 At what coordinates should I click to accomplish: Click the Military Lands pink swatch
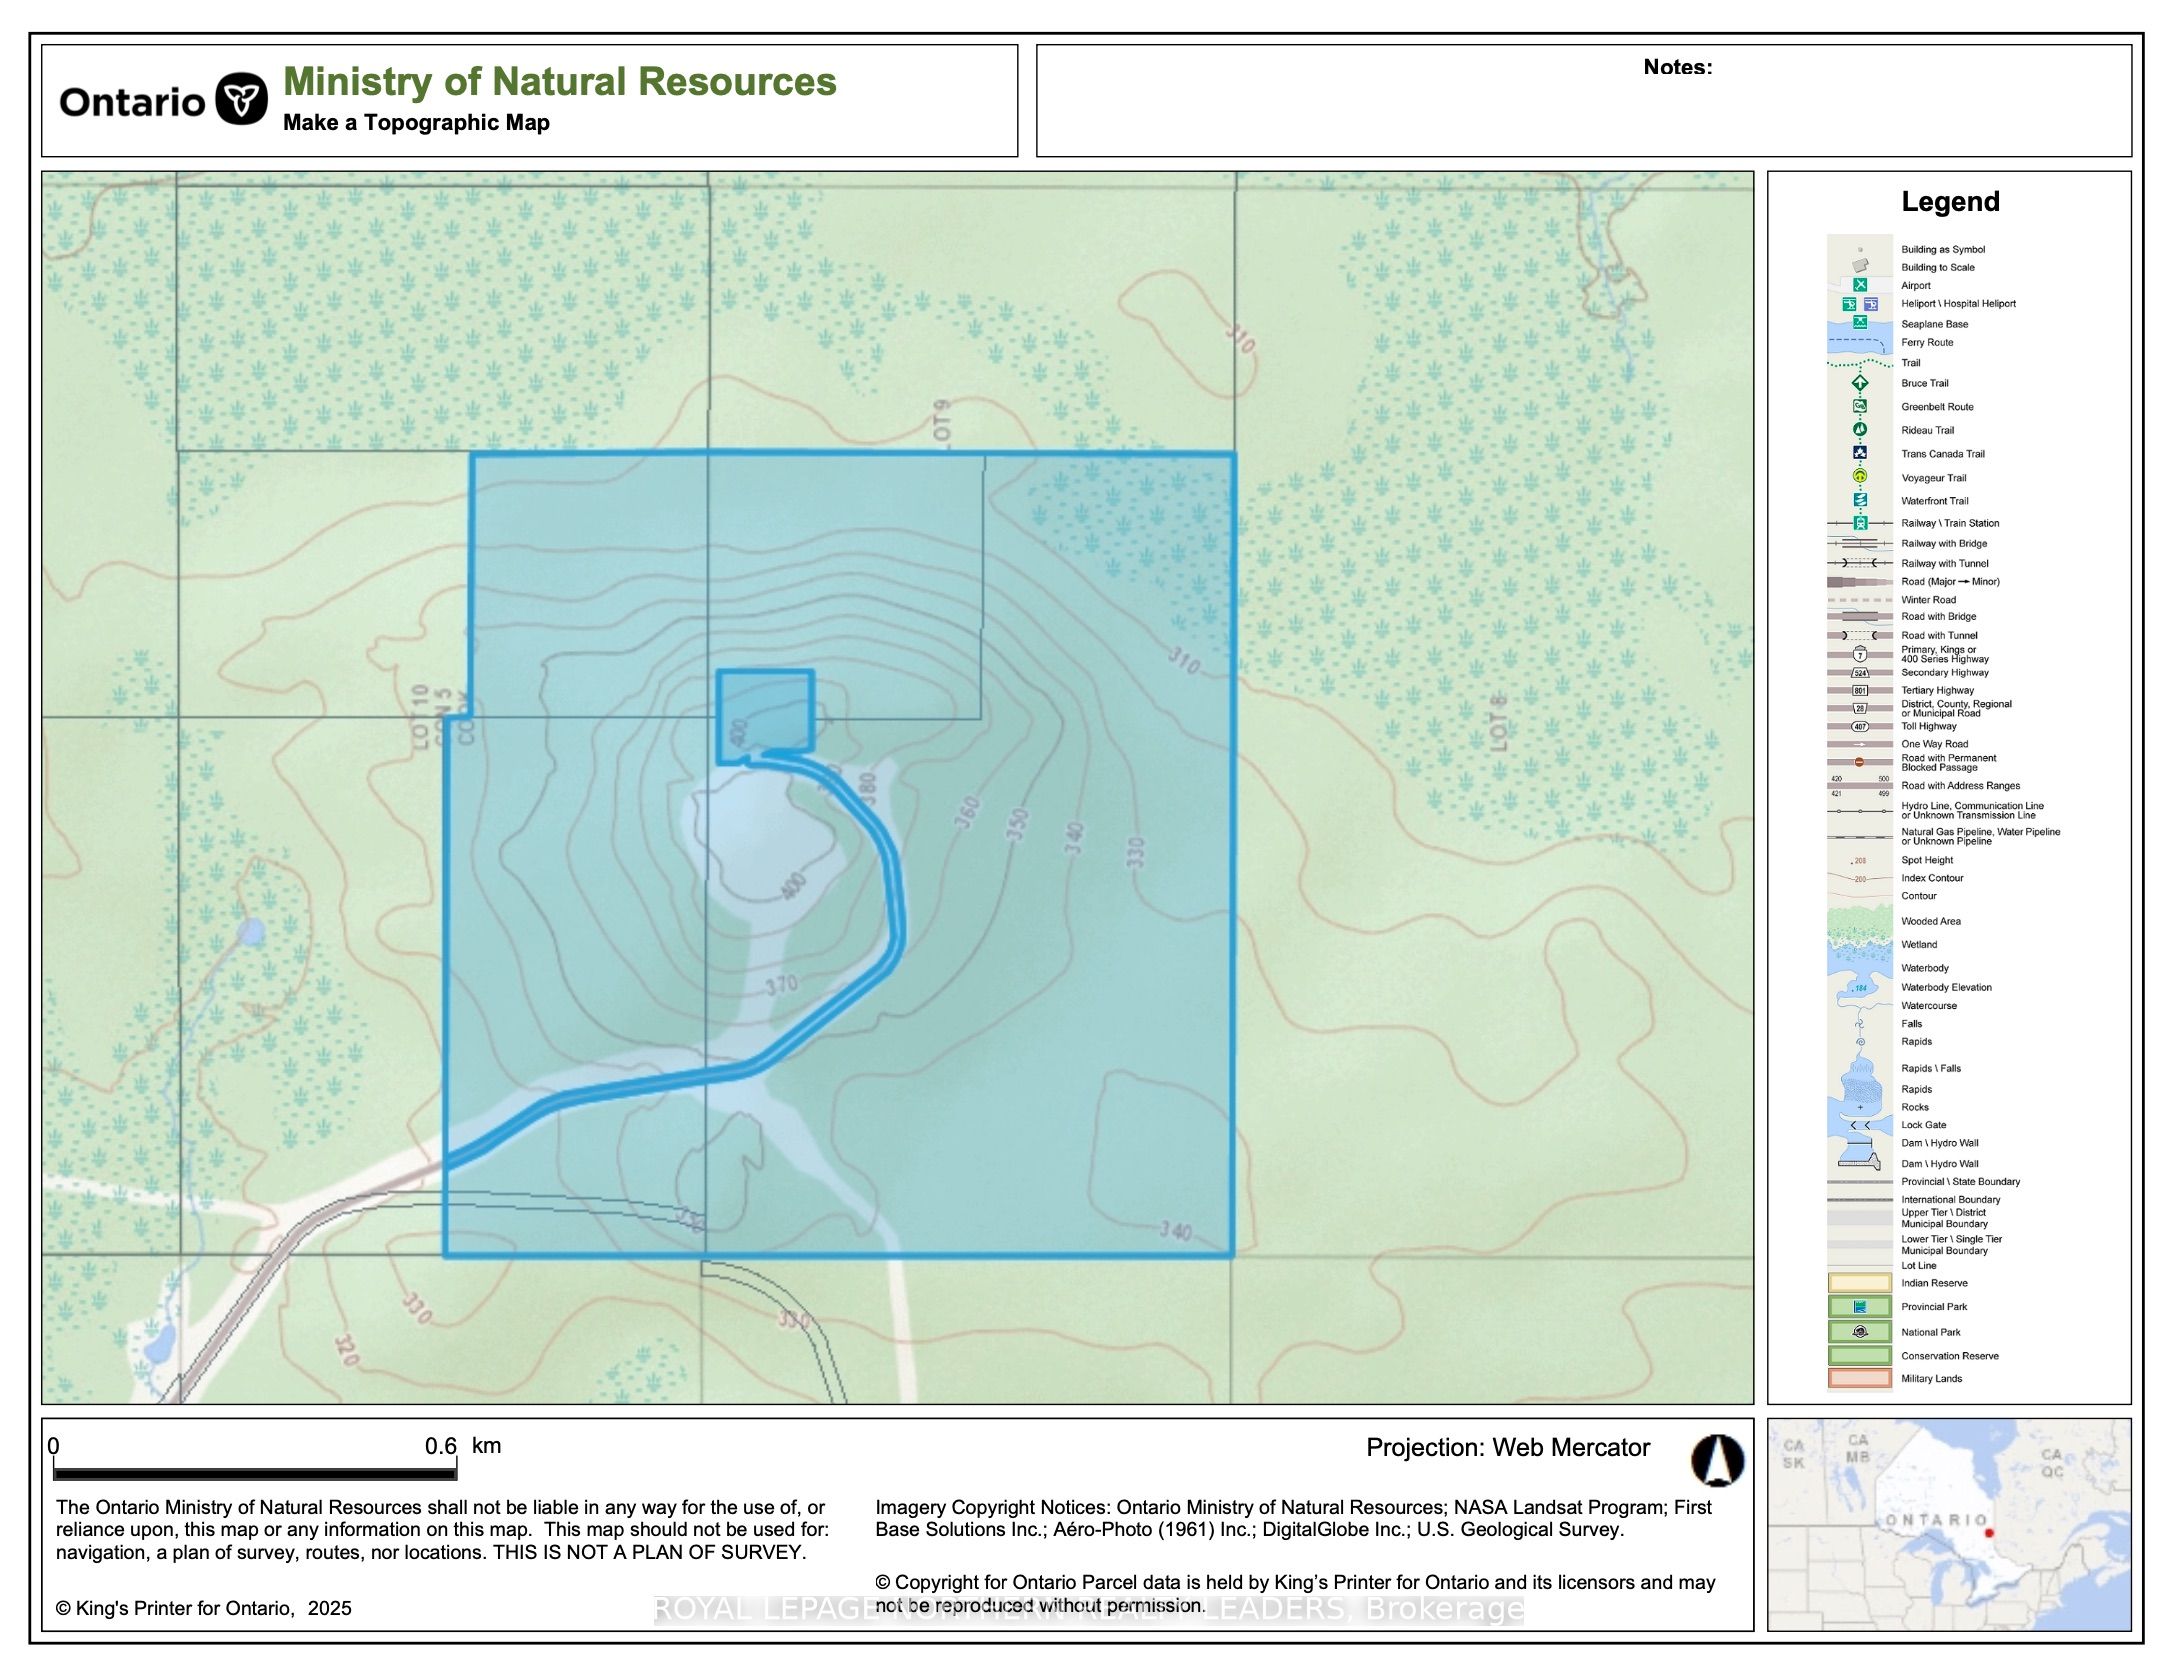(x=1860, y=1379)
